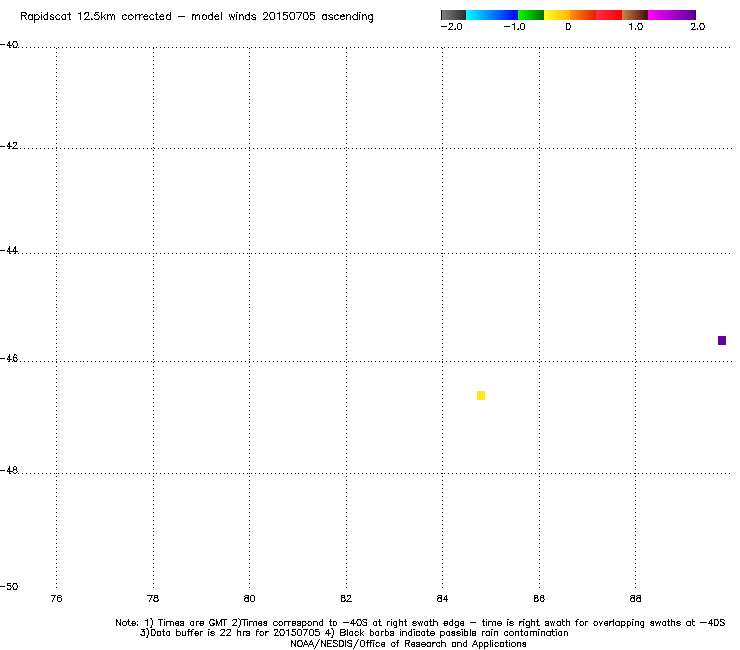Click the note line 'Times are GMT'
740x650 pixels.
click(193, 623)
